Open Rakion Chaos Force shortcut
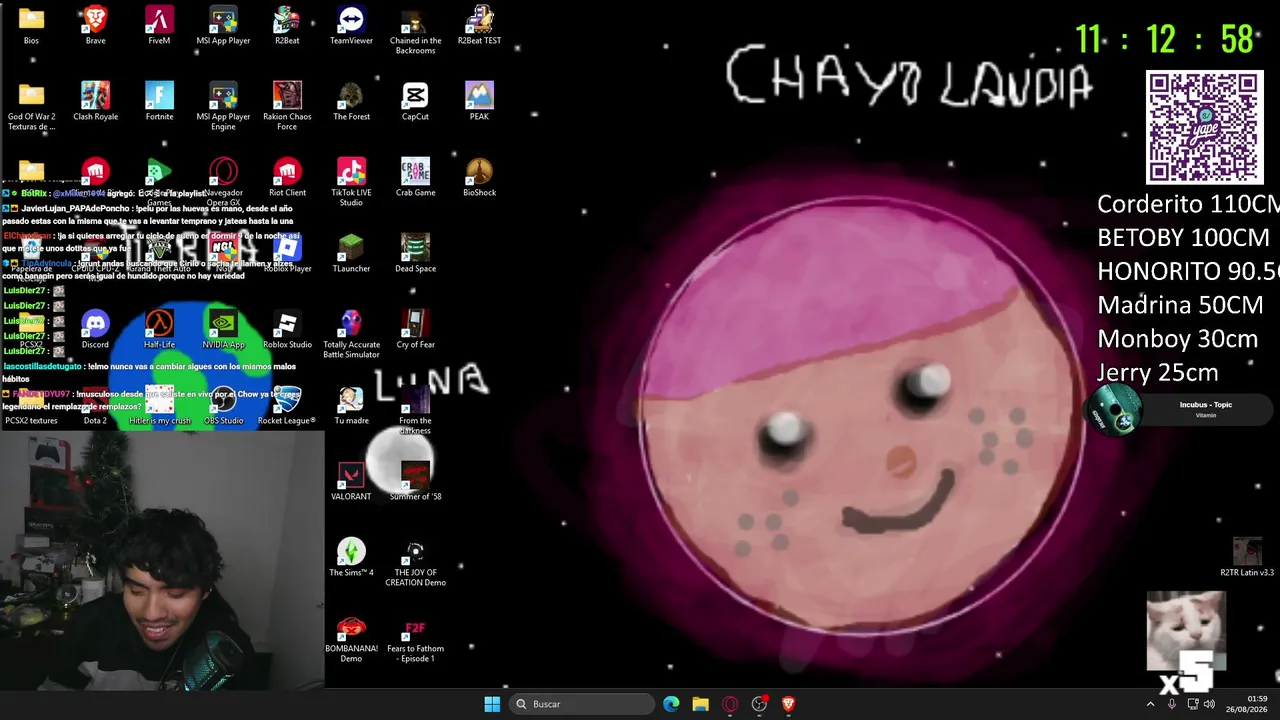Image resolution: width=1280 pixels, height=720 pixels. click(x=287, y=106)
